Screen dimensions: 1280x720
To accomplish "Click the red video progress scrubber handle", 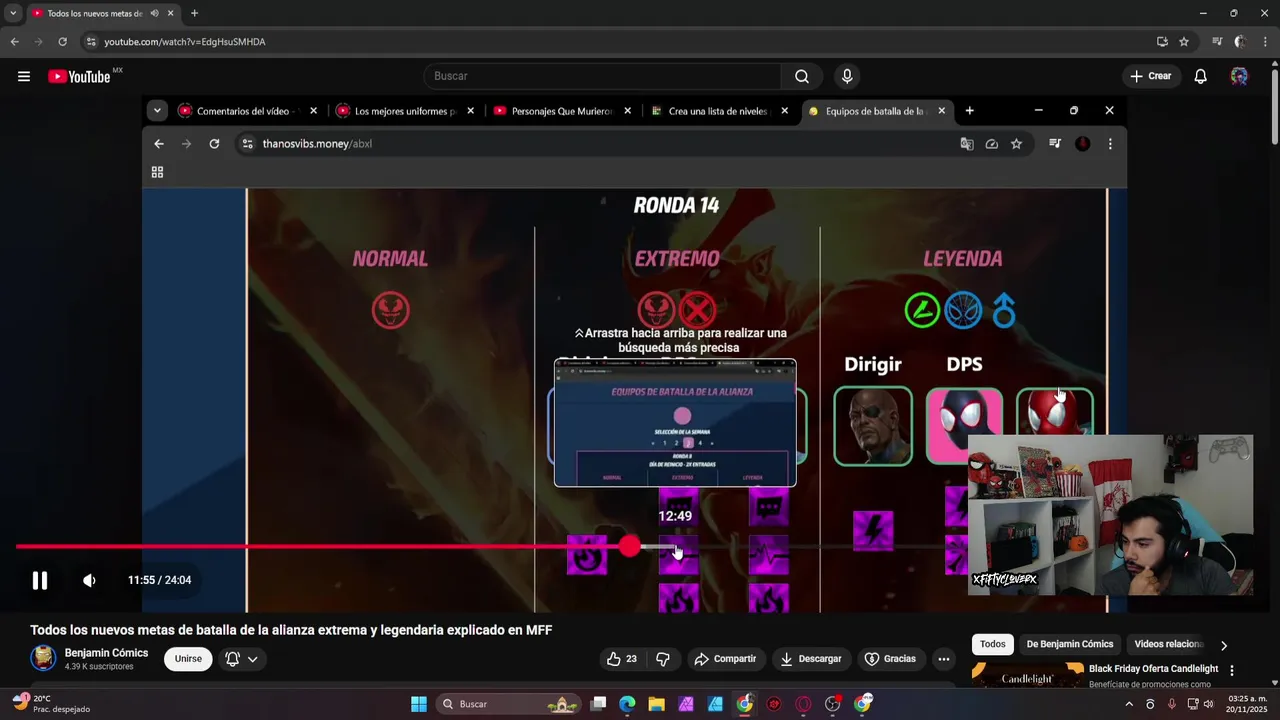I will [629, 546].
